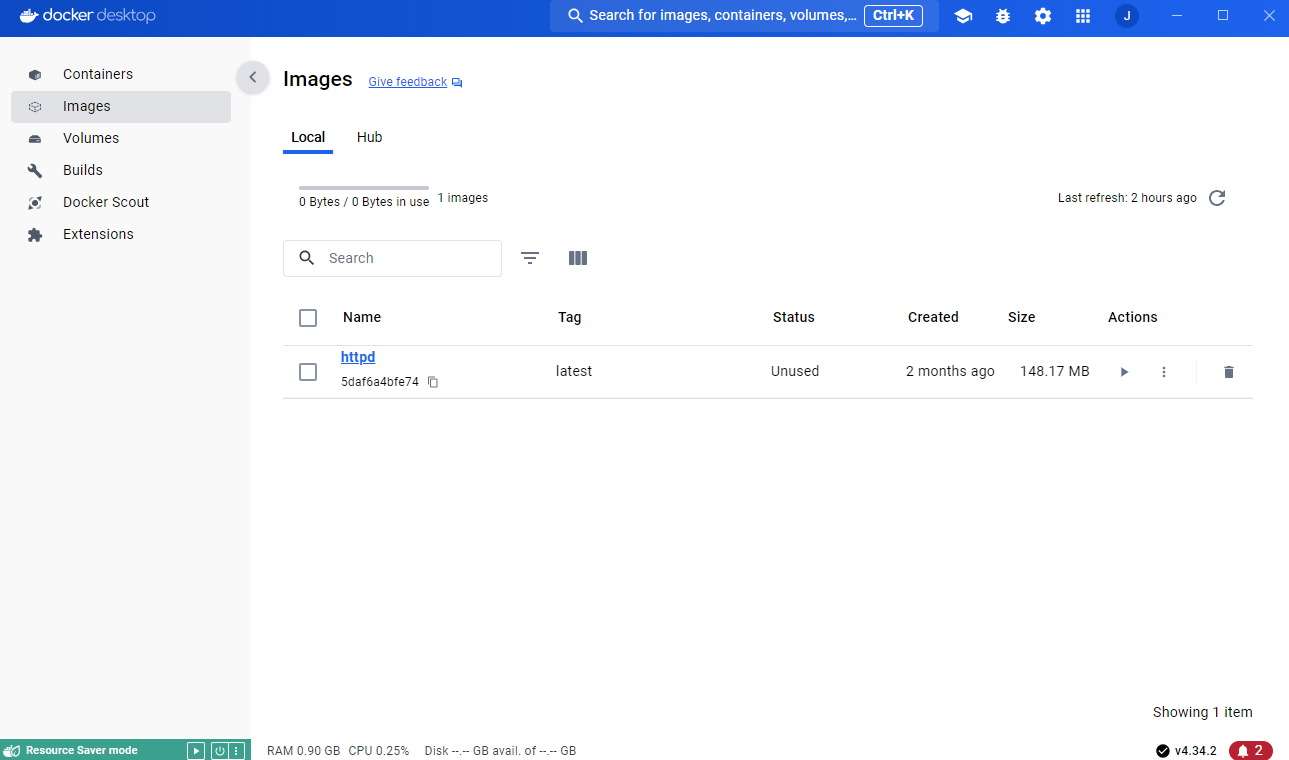Sort by the Created column header
The height and width of the screenshot is (760, 1289).
(933, 317)
